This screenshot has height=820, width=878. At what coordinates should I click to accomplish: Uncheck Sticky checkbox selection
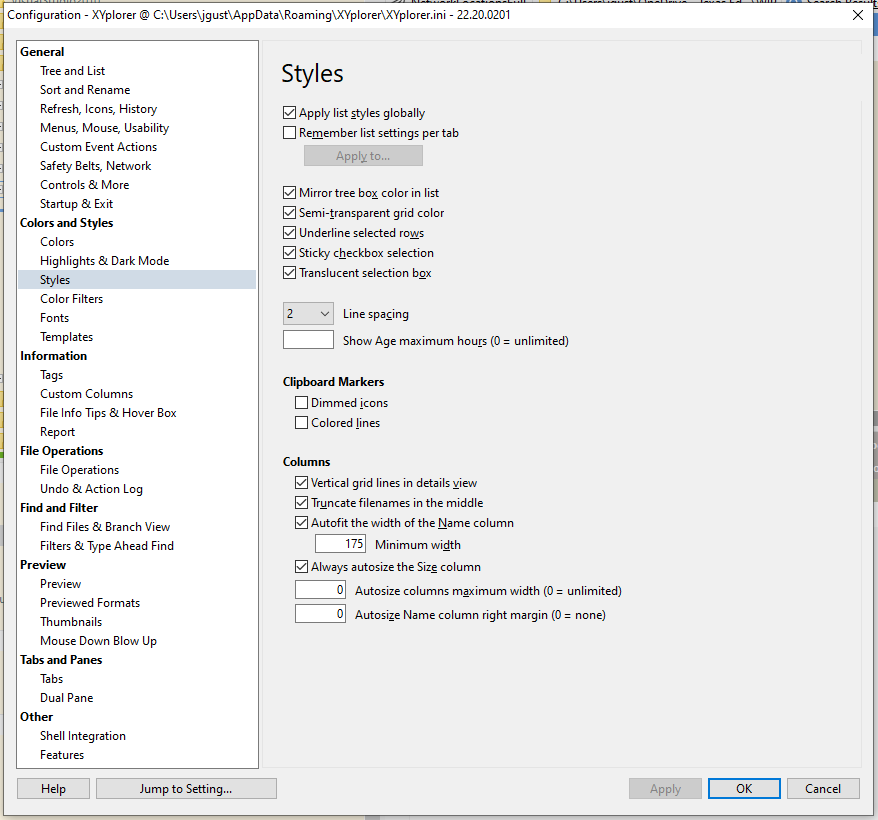click(290, 252)
